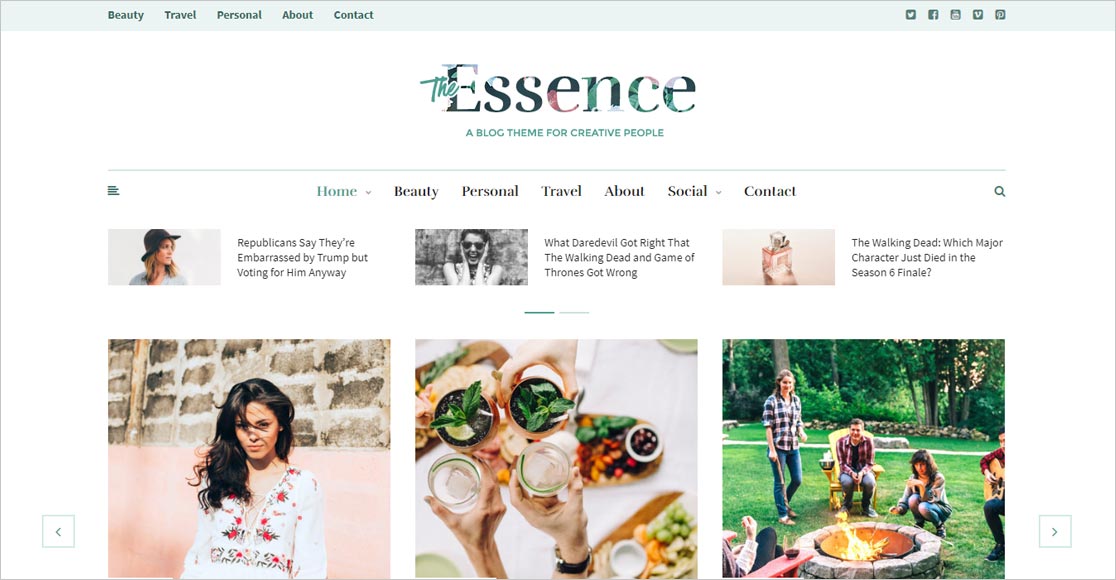Open the Republicans Embarrassed by Trump article
1116x580 pixels.
coord(302,258)
